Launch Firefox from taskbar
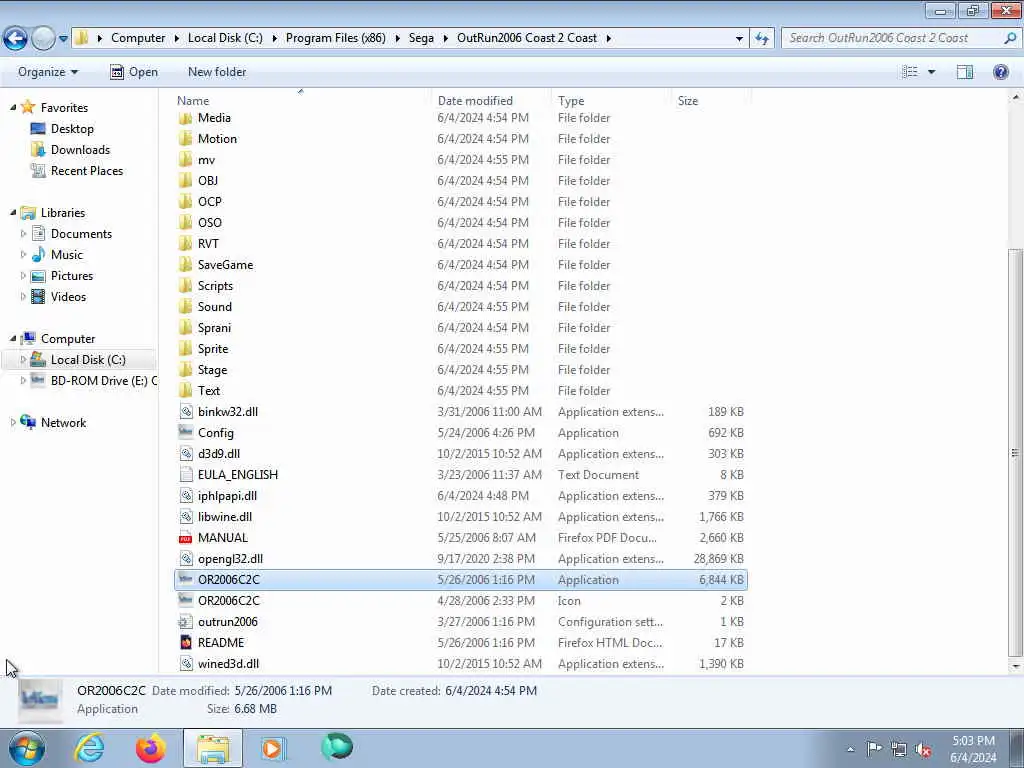 (x=151, y=748)
